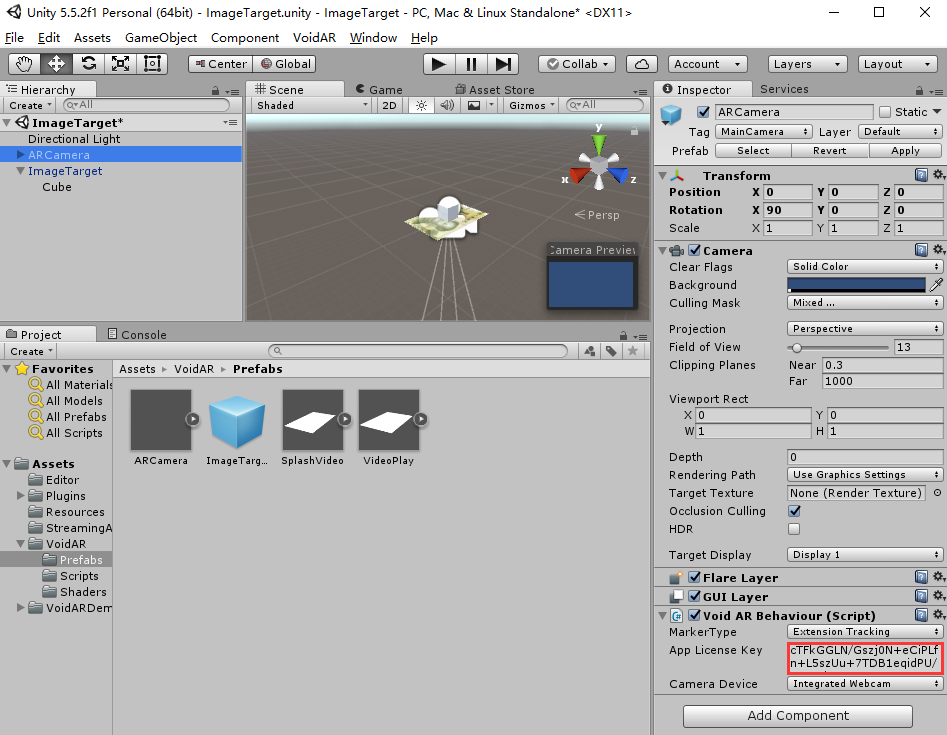Pause the game playback
The height and width of the screenshot is (735, 947).
coord(471,64)
